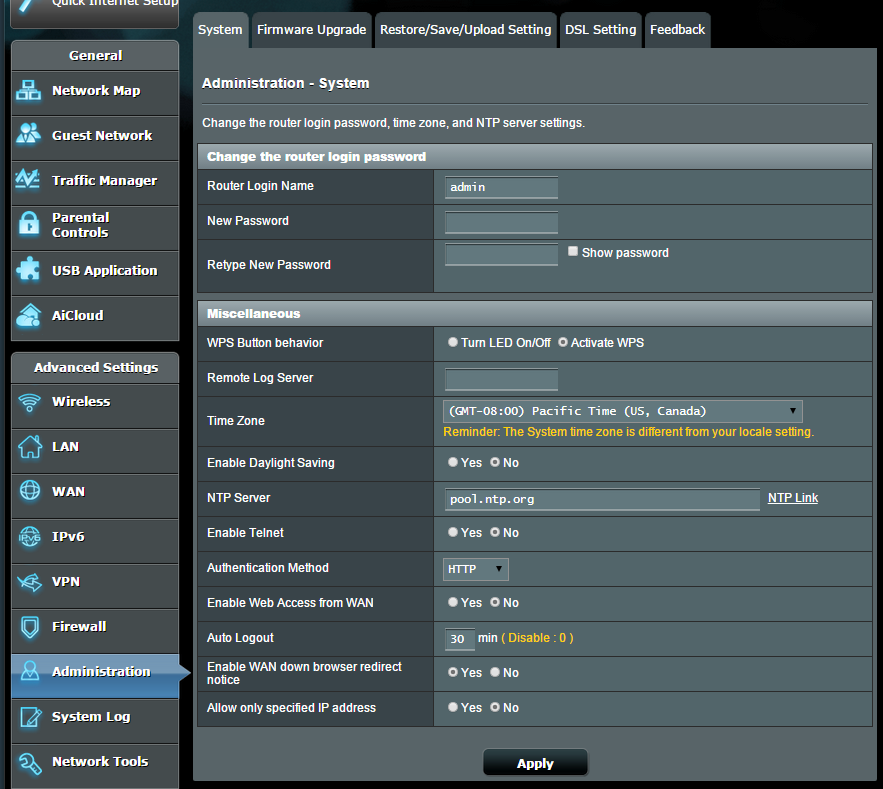Open Network Map icon in sidebar
The image size is (883, 789).
click(x=28, y=90)
